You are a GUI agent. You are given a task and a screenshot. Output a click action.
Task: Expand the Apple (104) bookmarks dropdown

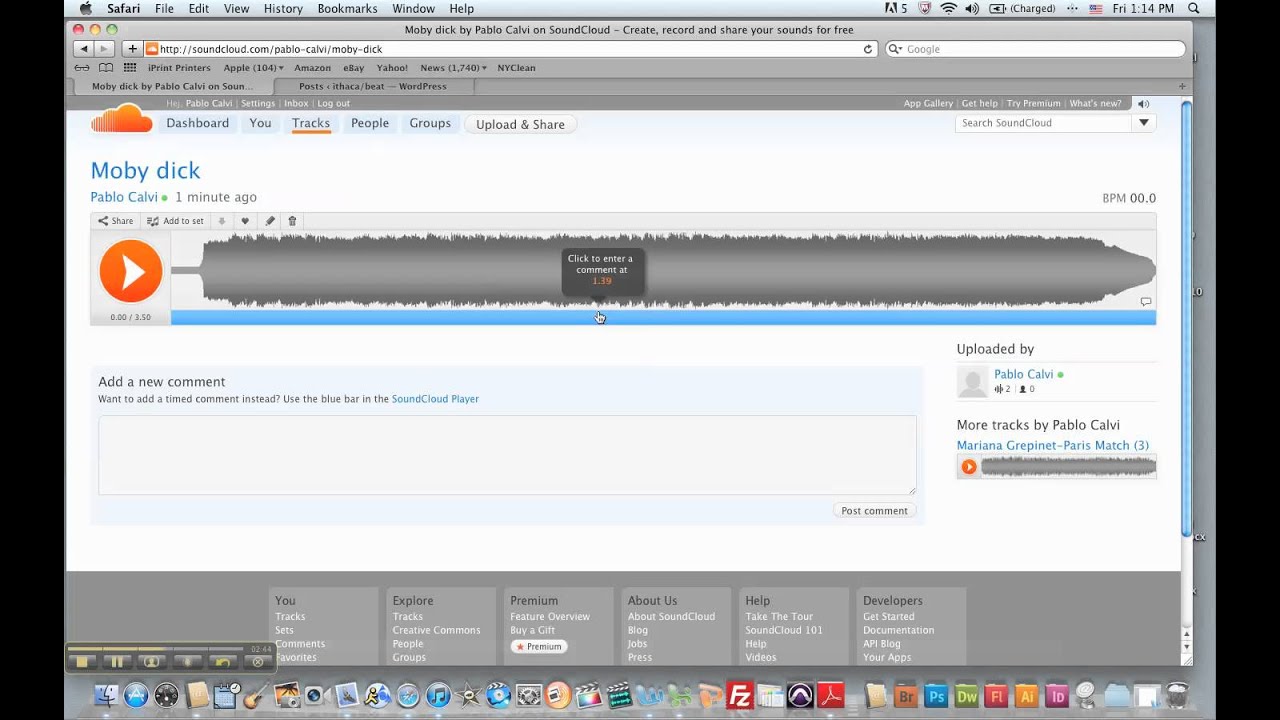(253, 68)
